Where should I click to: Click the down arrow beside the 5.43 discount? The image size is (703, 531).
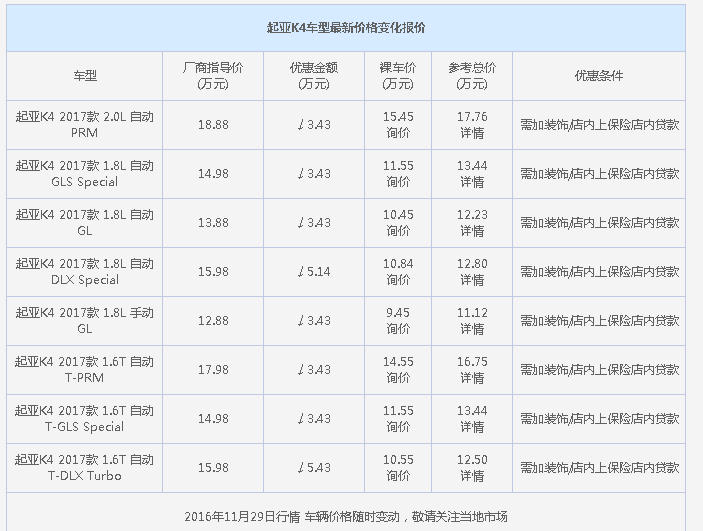pos(302,468)
